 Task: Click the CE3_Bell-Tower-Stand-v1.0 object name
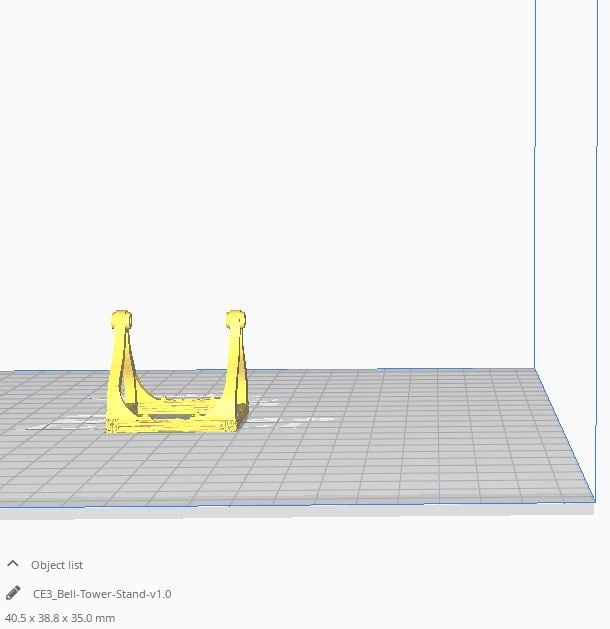102,594
